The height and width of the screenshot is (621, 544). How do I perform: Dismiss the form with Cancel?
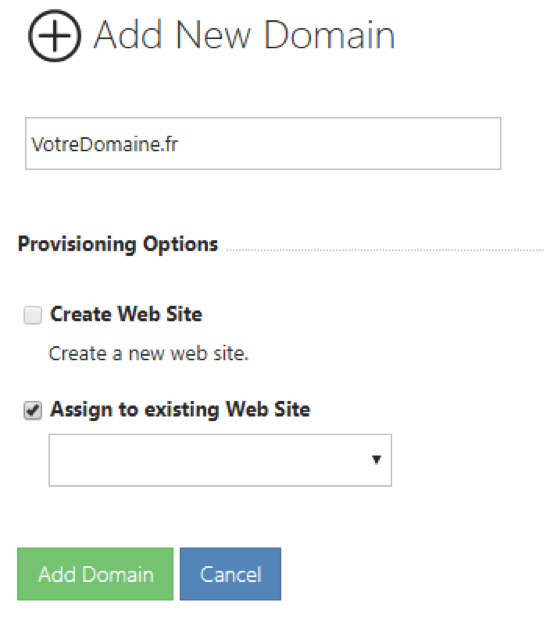(x=230, y=574)
